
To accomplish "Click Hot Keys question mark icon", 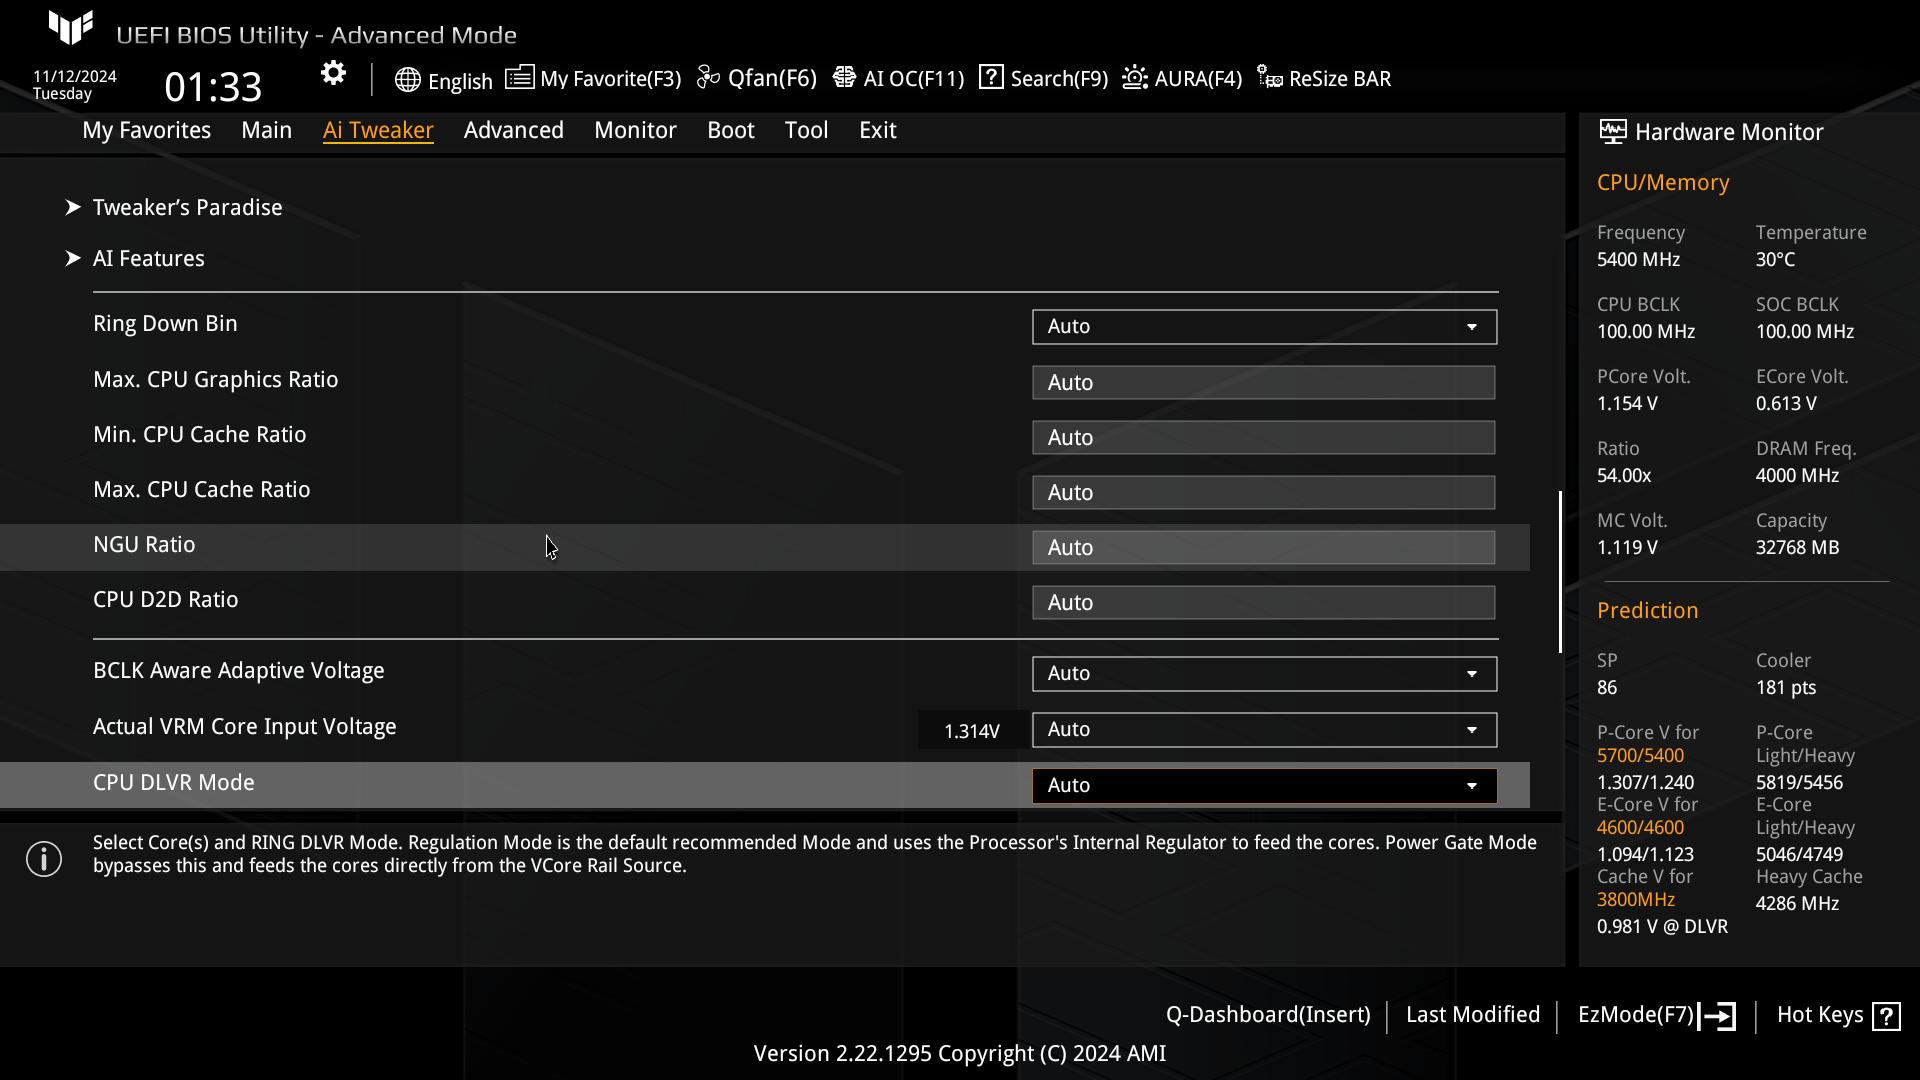I will pos(1887,1016).
